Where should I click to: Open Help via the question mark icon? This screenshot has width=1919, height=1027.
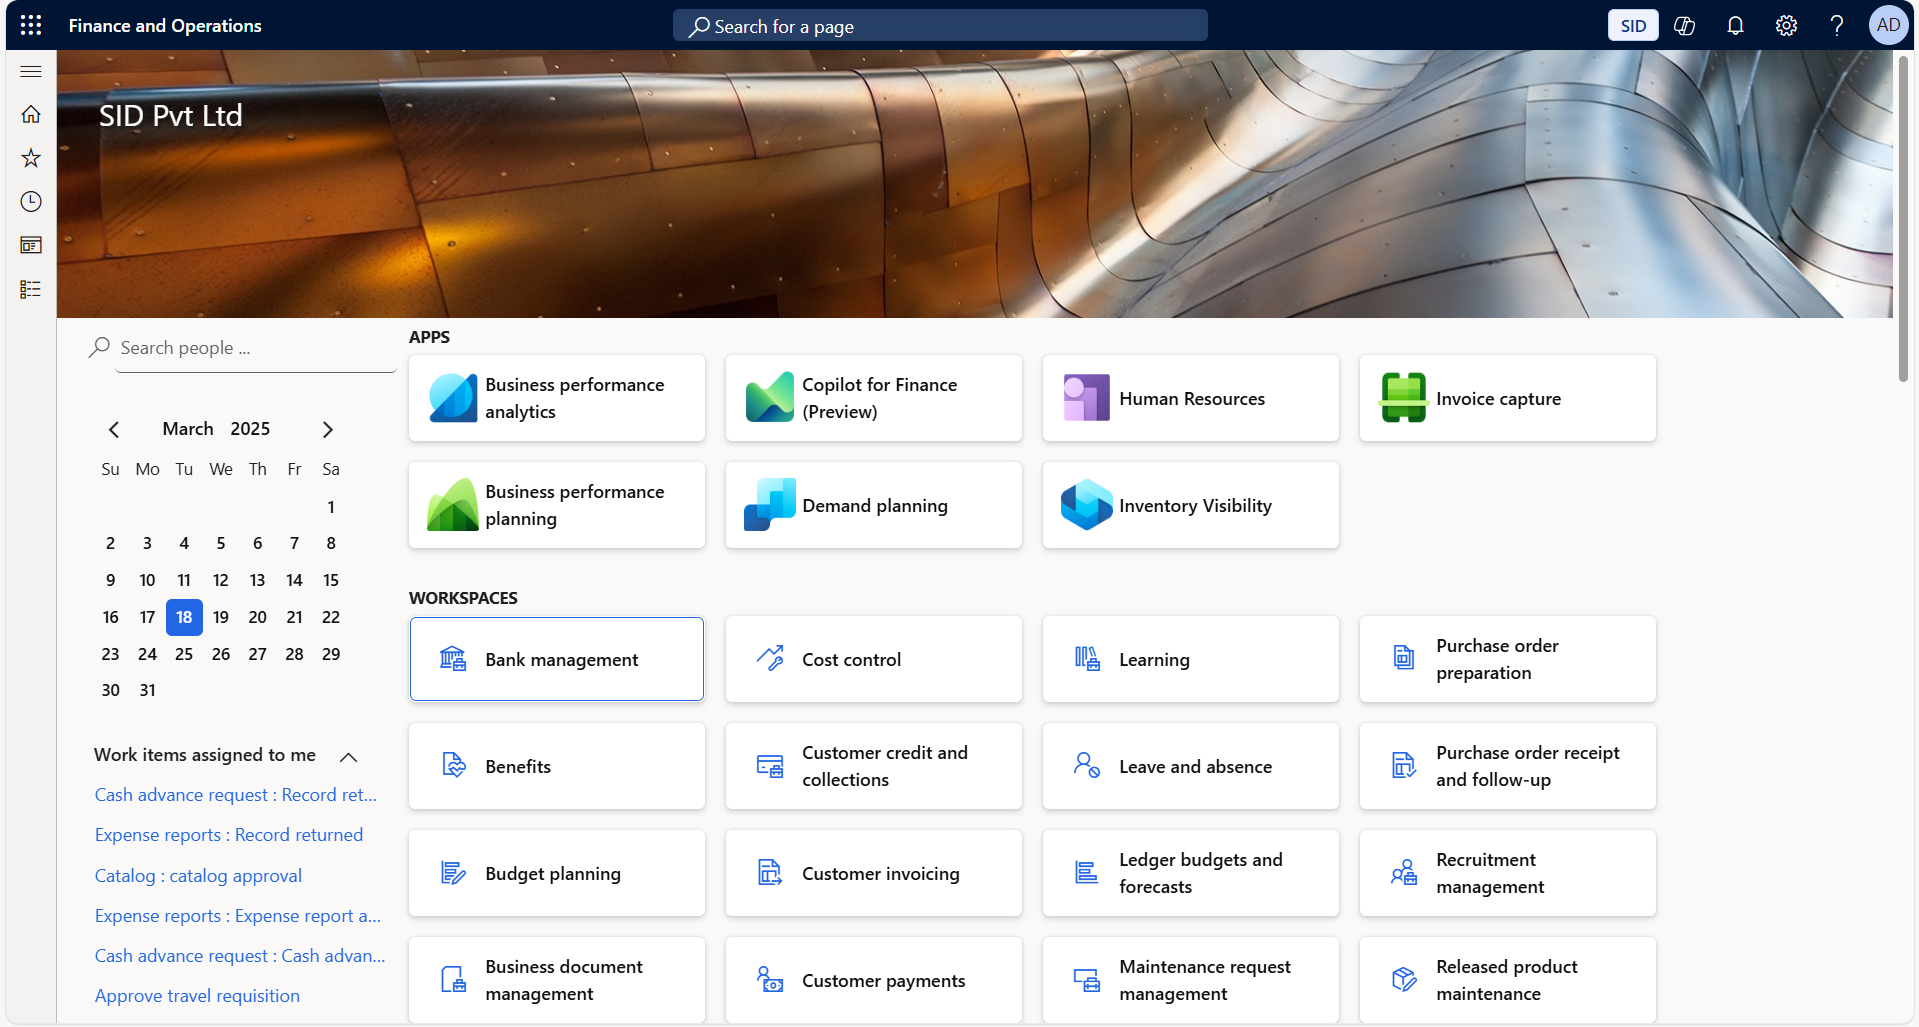[x=1837, y=25]
